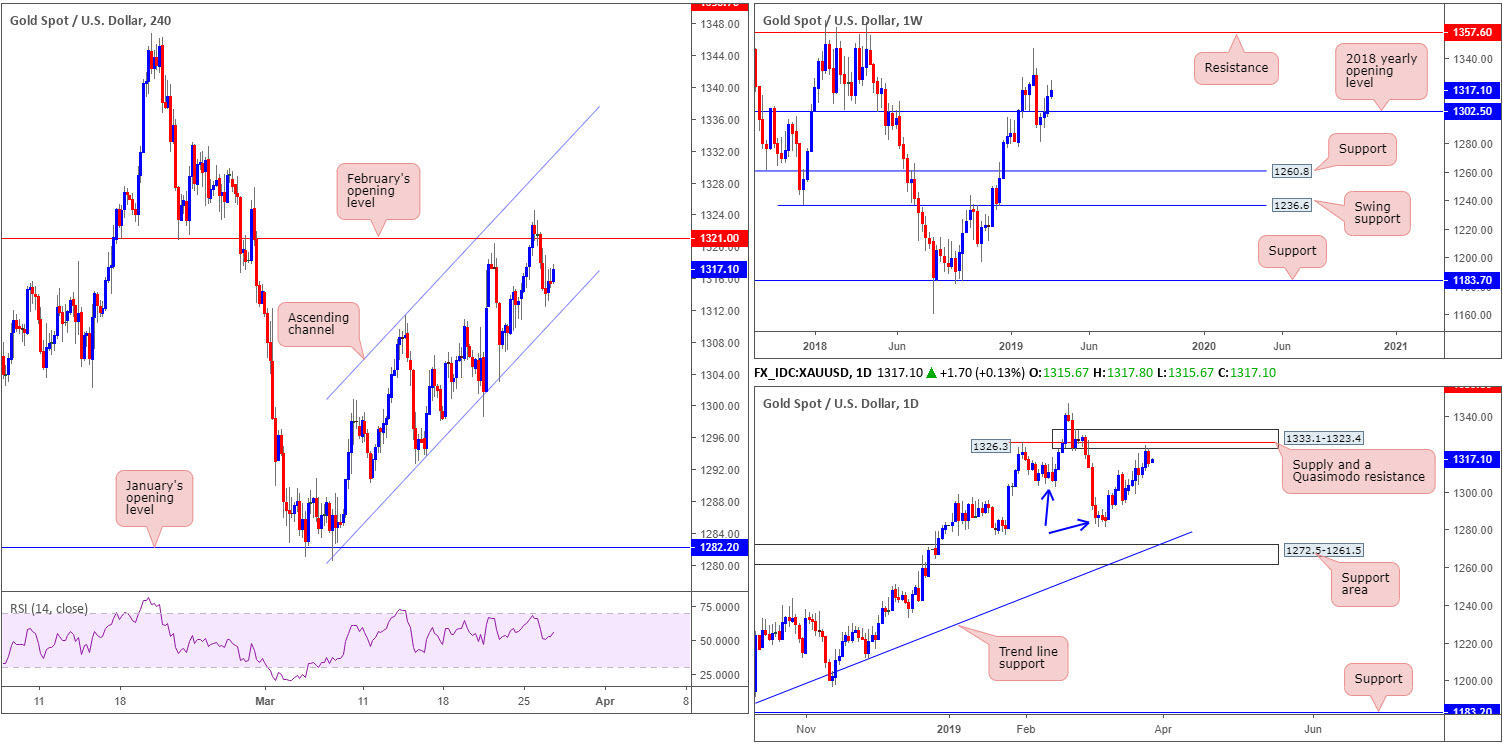Click the 'C:1317.10' close value in the header
1503x745 pixels.
[1246, 373]
